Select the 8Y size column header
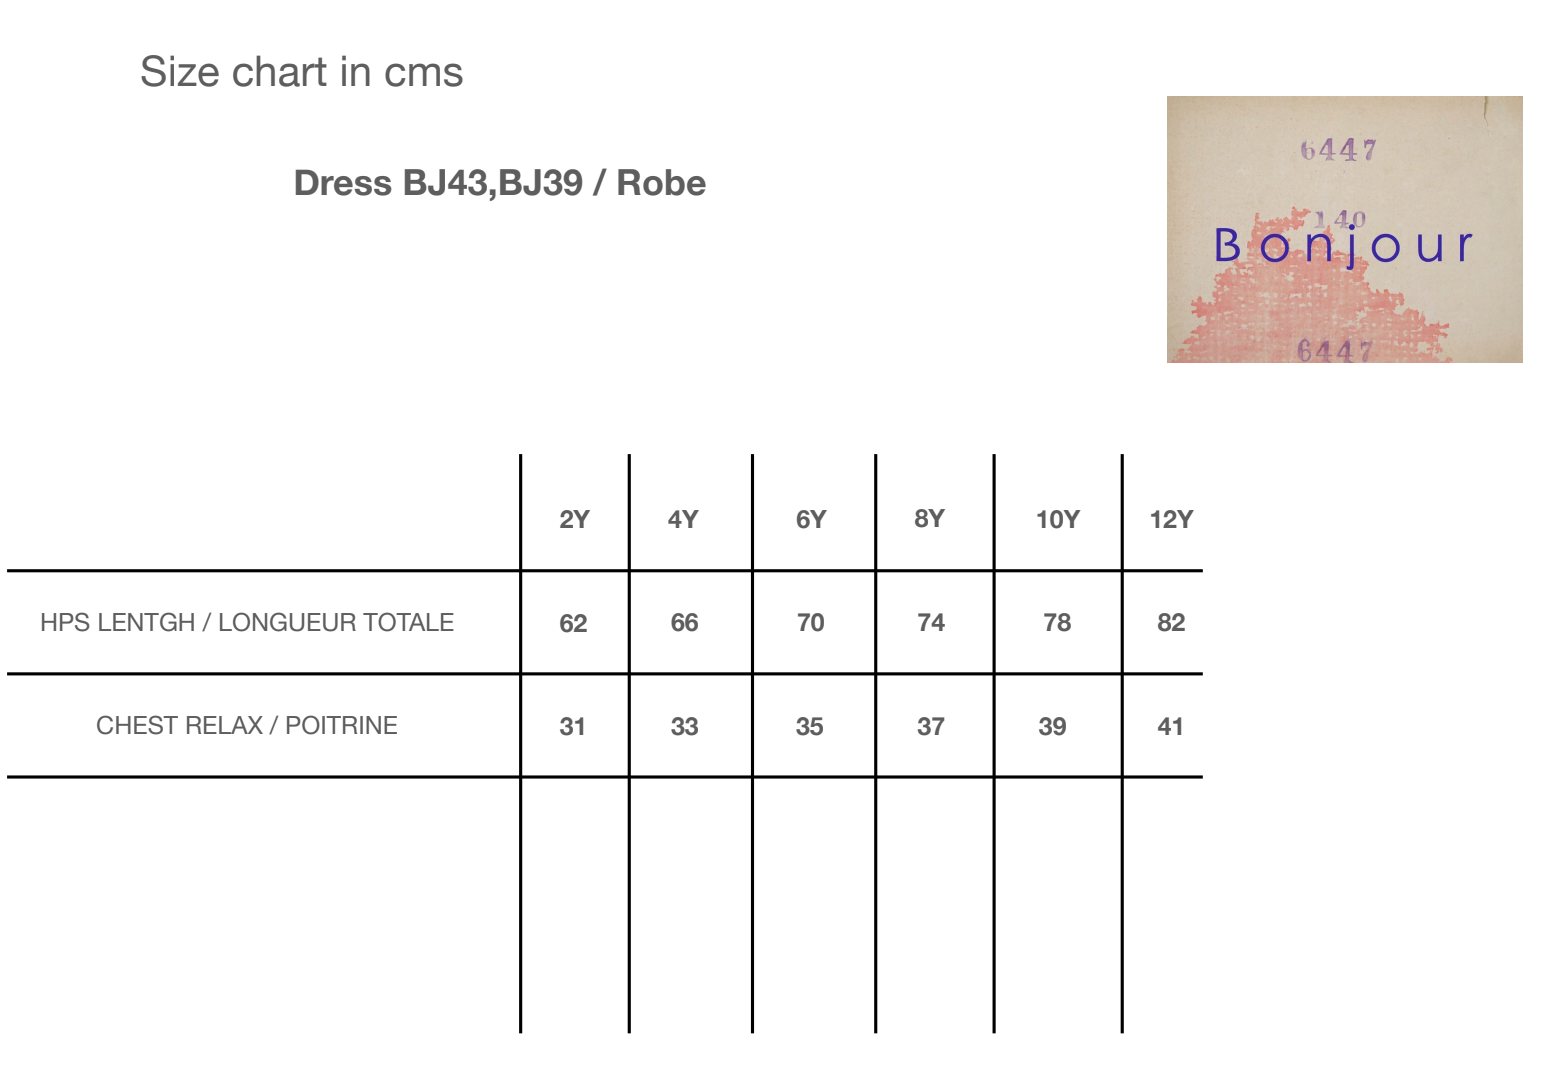1544x1076 pixels. [x=929, y=518]
